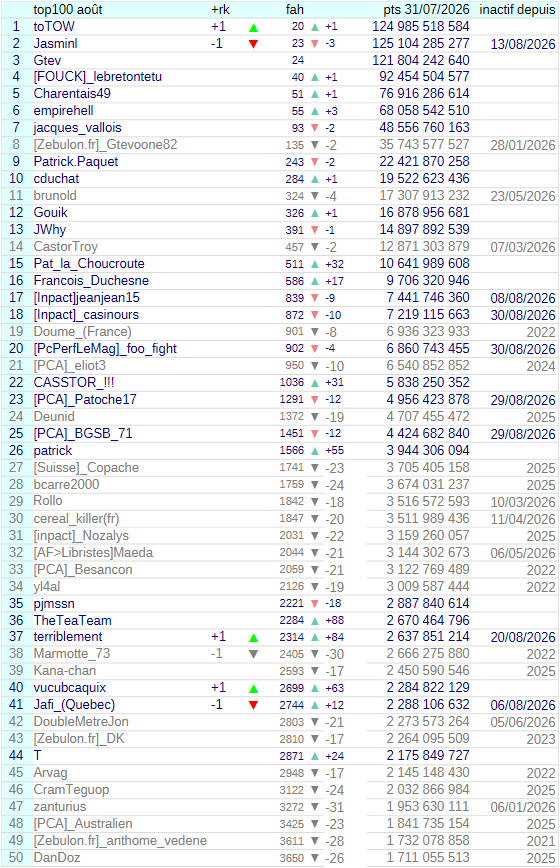Screen dimensions: 560x868
Task: Click grey fah arrow beside brunold -4
Action: (x=315, y=196)
